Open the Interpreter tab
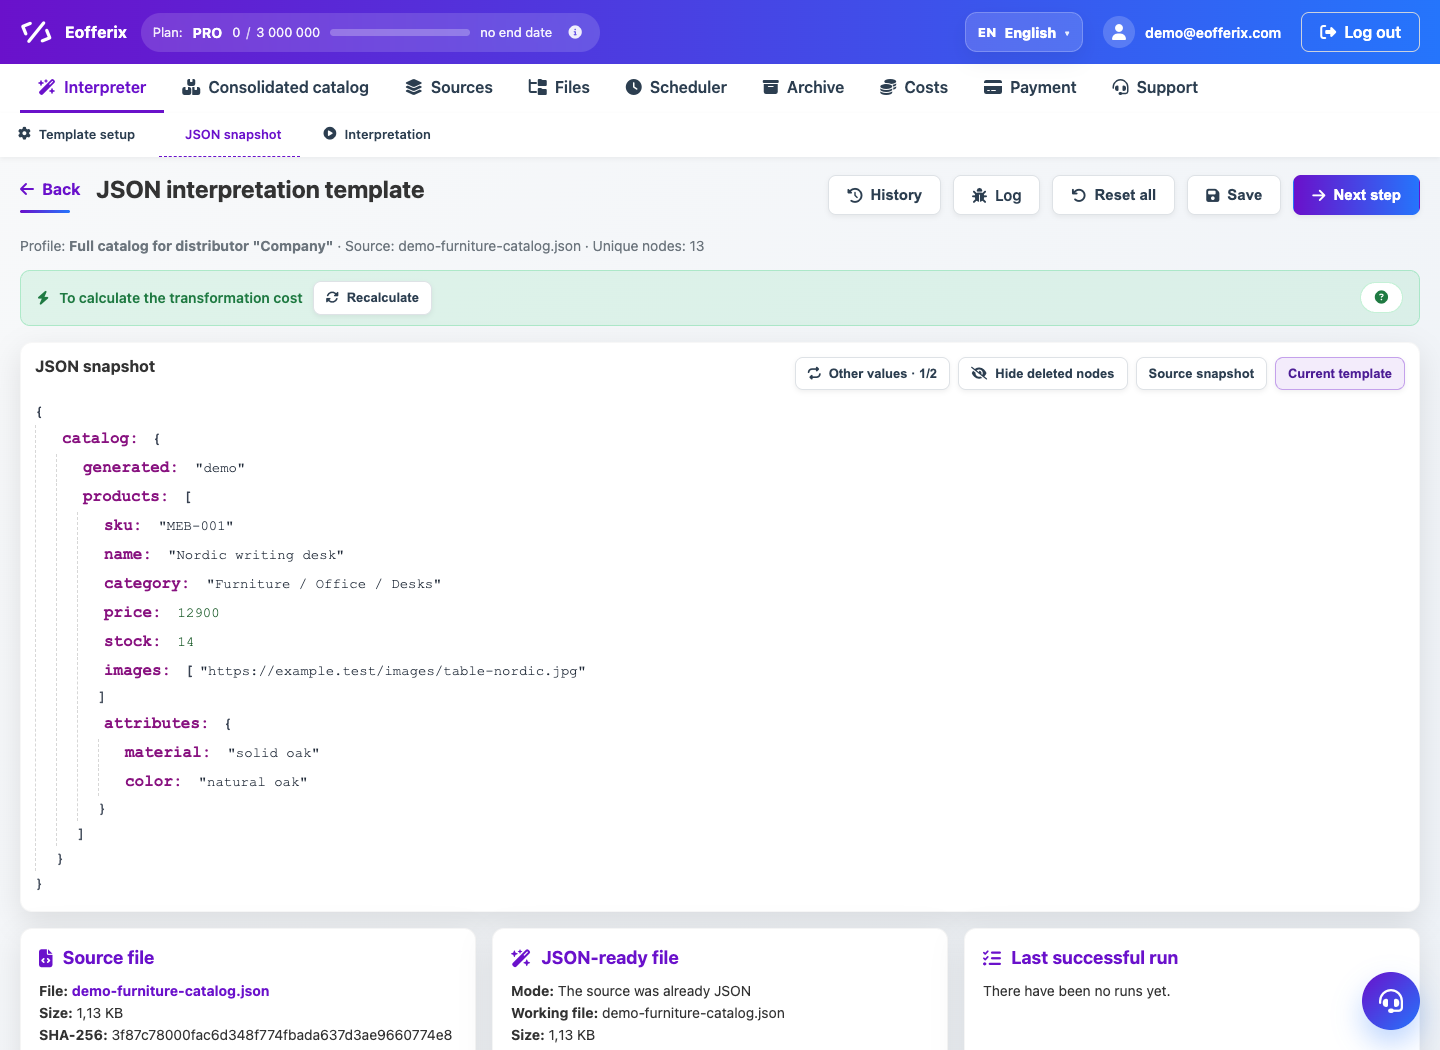 pos(92,87)
